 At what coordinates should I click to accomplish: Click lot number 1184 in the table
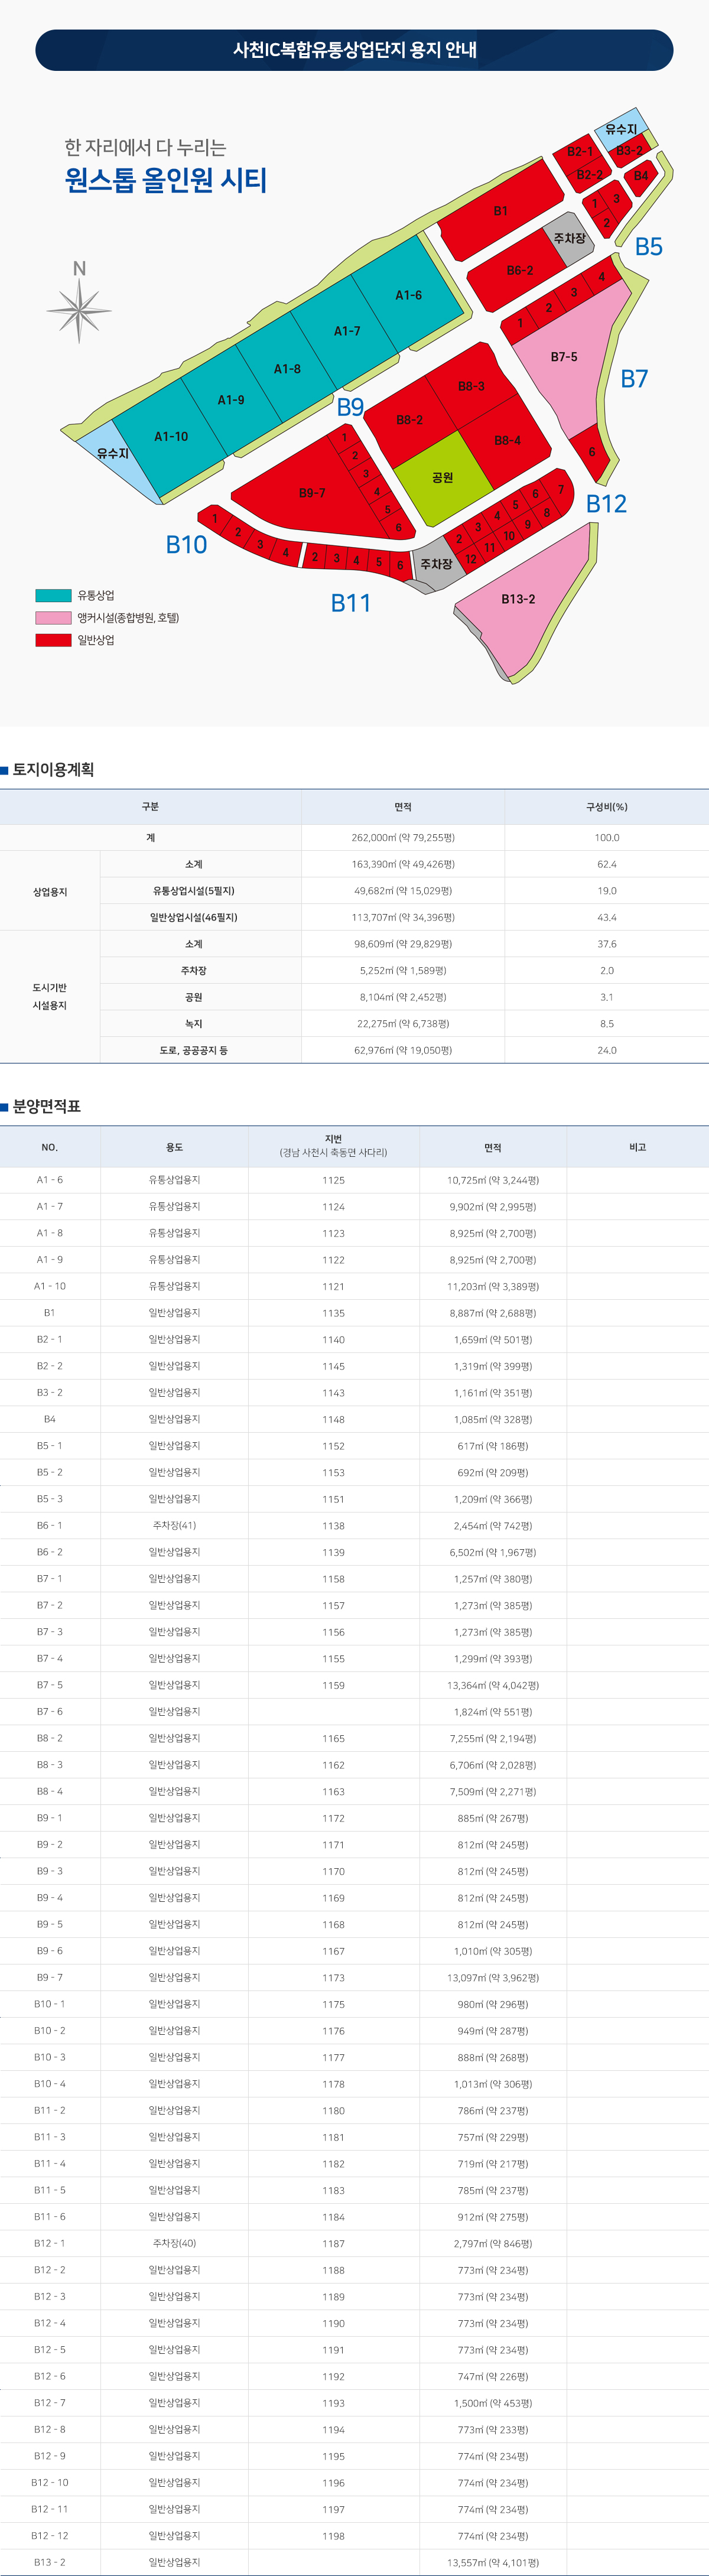tap(334, 2217)
